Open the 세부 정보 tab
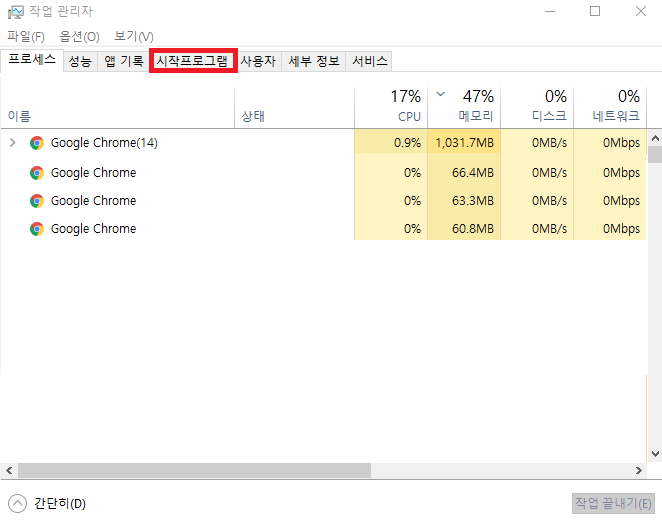Viewport: 662px width, 527px height. pyautogui.click(x=314, y=62)
